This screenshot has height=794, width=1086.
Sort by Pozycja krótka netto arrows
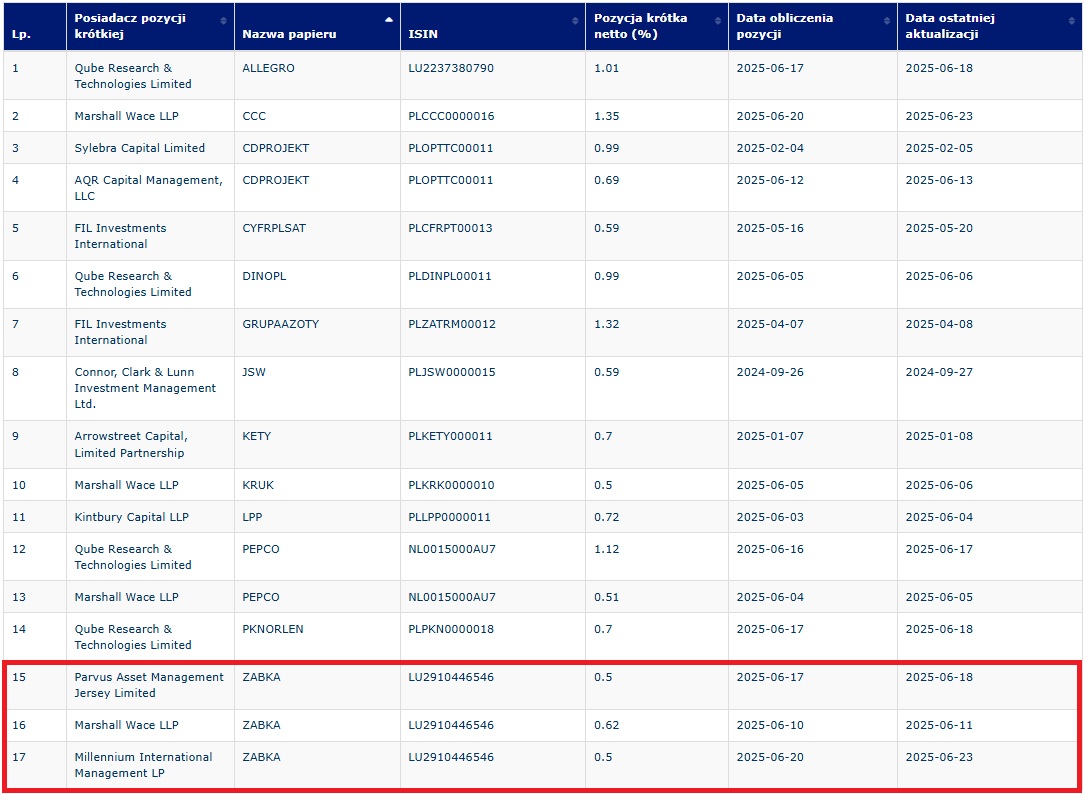pos(718,21)
